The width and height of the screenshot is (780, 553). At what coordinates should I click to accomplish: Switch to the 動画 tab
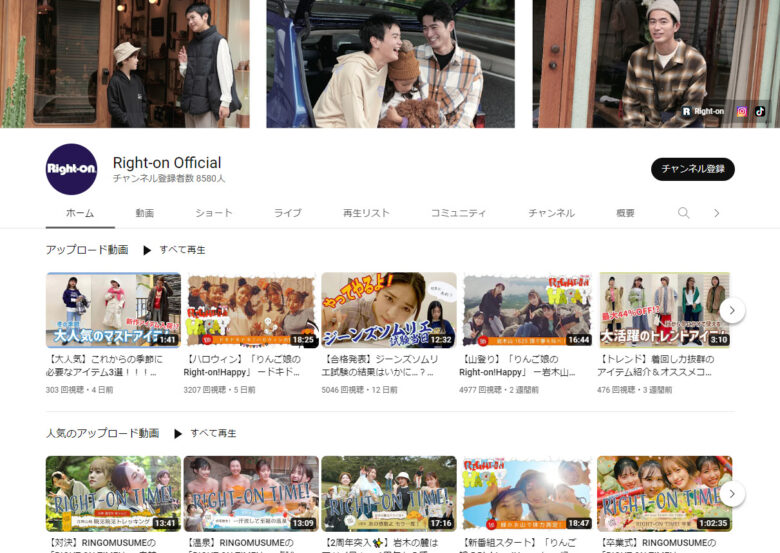(x=145, y=213)
